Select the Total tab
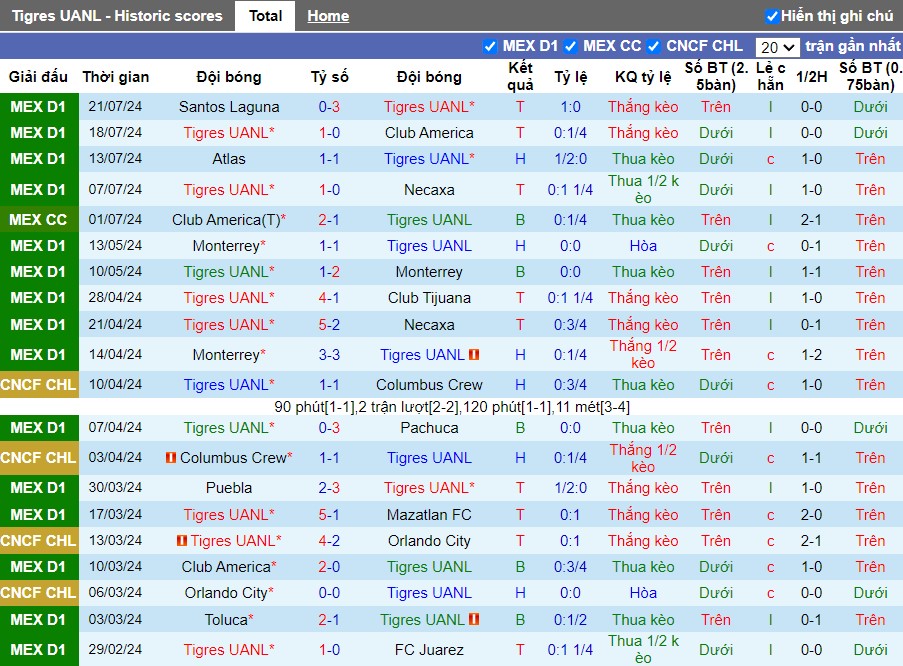 (265, 16)
